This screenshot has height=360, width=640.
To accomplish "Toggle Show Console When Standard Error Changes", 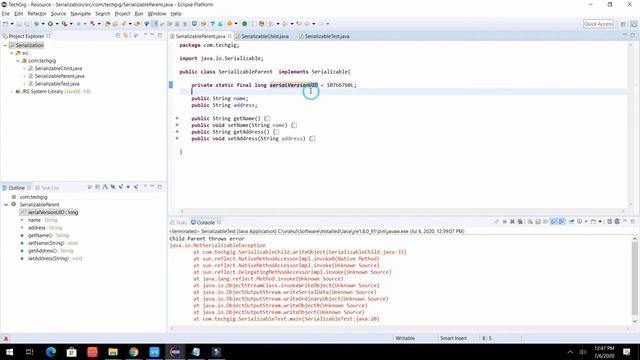I will point(562,221).
